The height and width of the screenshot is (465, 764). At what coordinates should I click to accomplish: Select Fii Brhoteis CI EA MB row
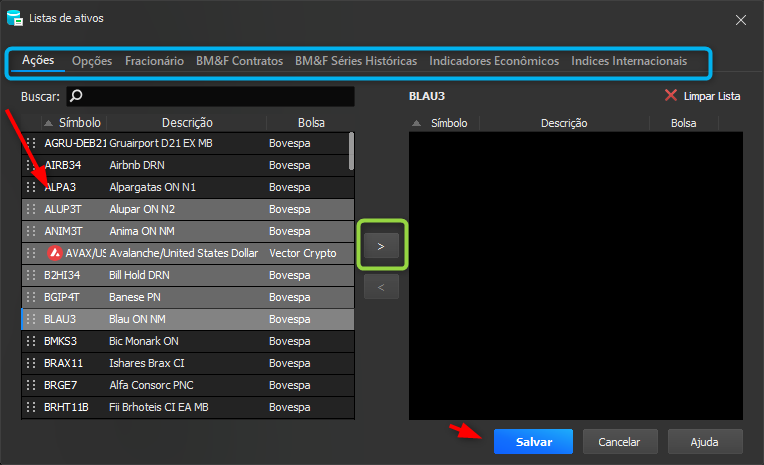coord(188,407)
